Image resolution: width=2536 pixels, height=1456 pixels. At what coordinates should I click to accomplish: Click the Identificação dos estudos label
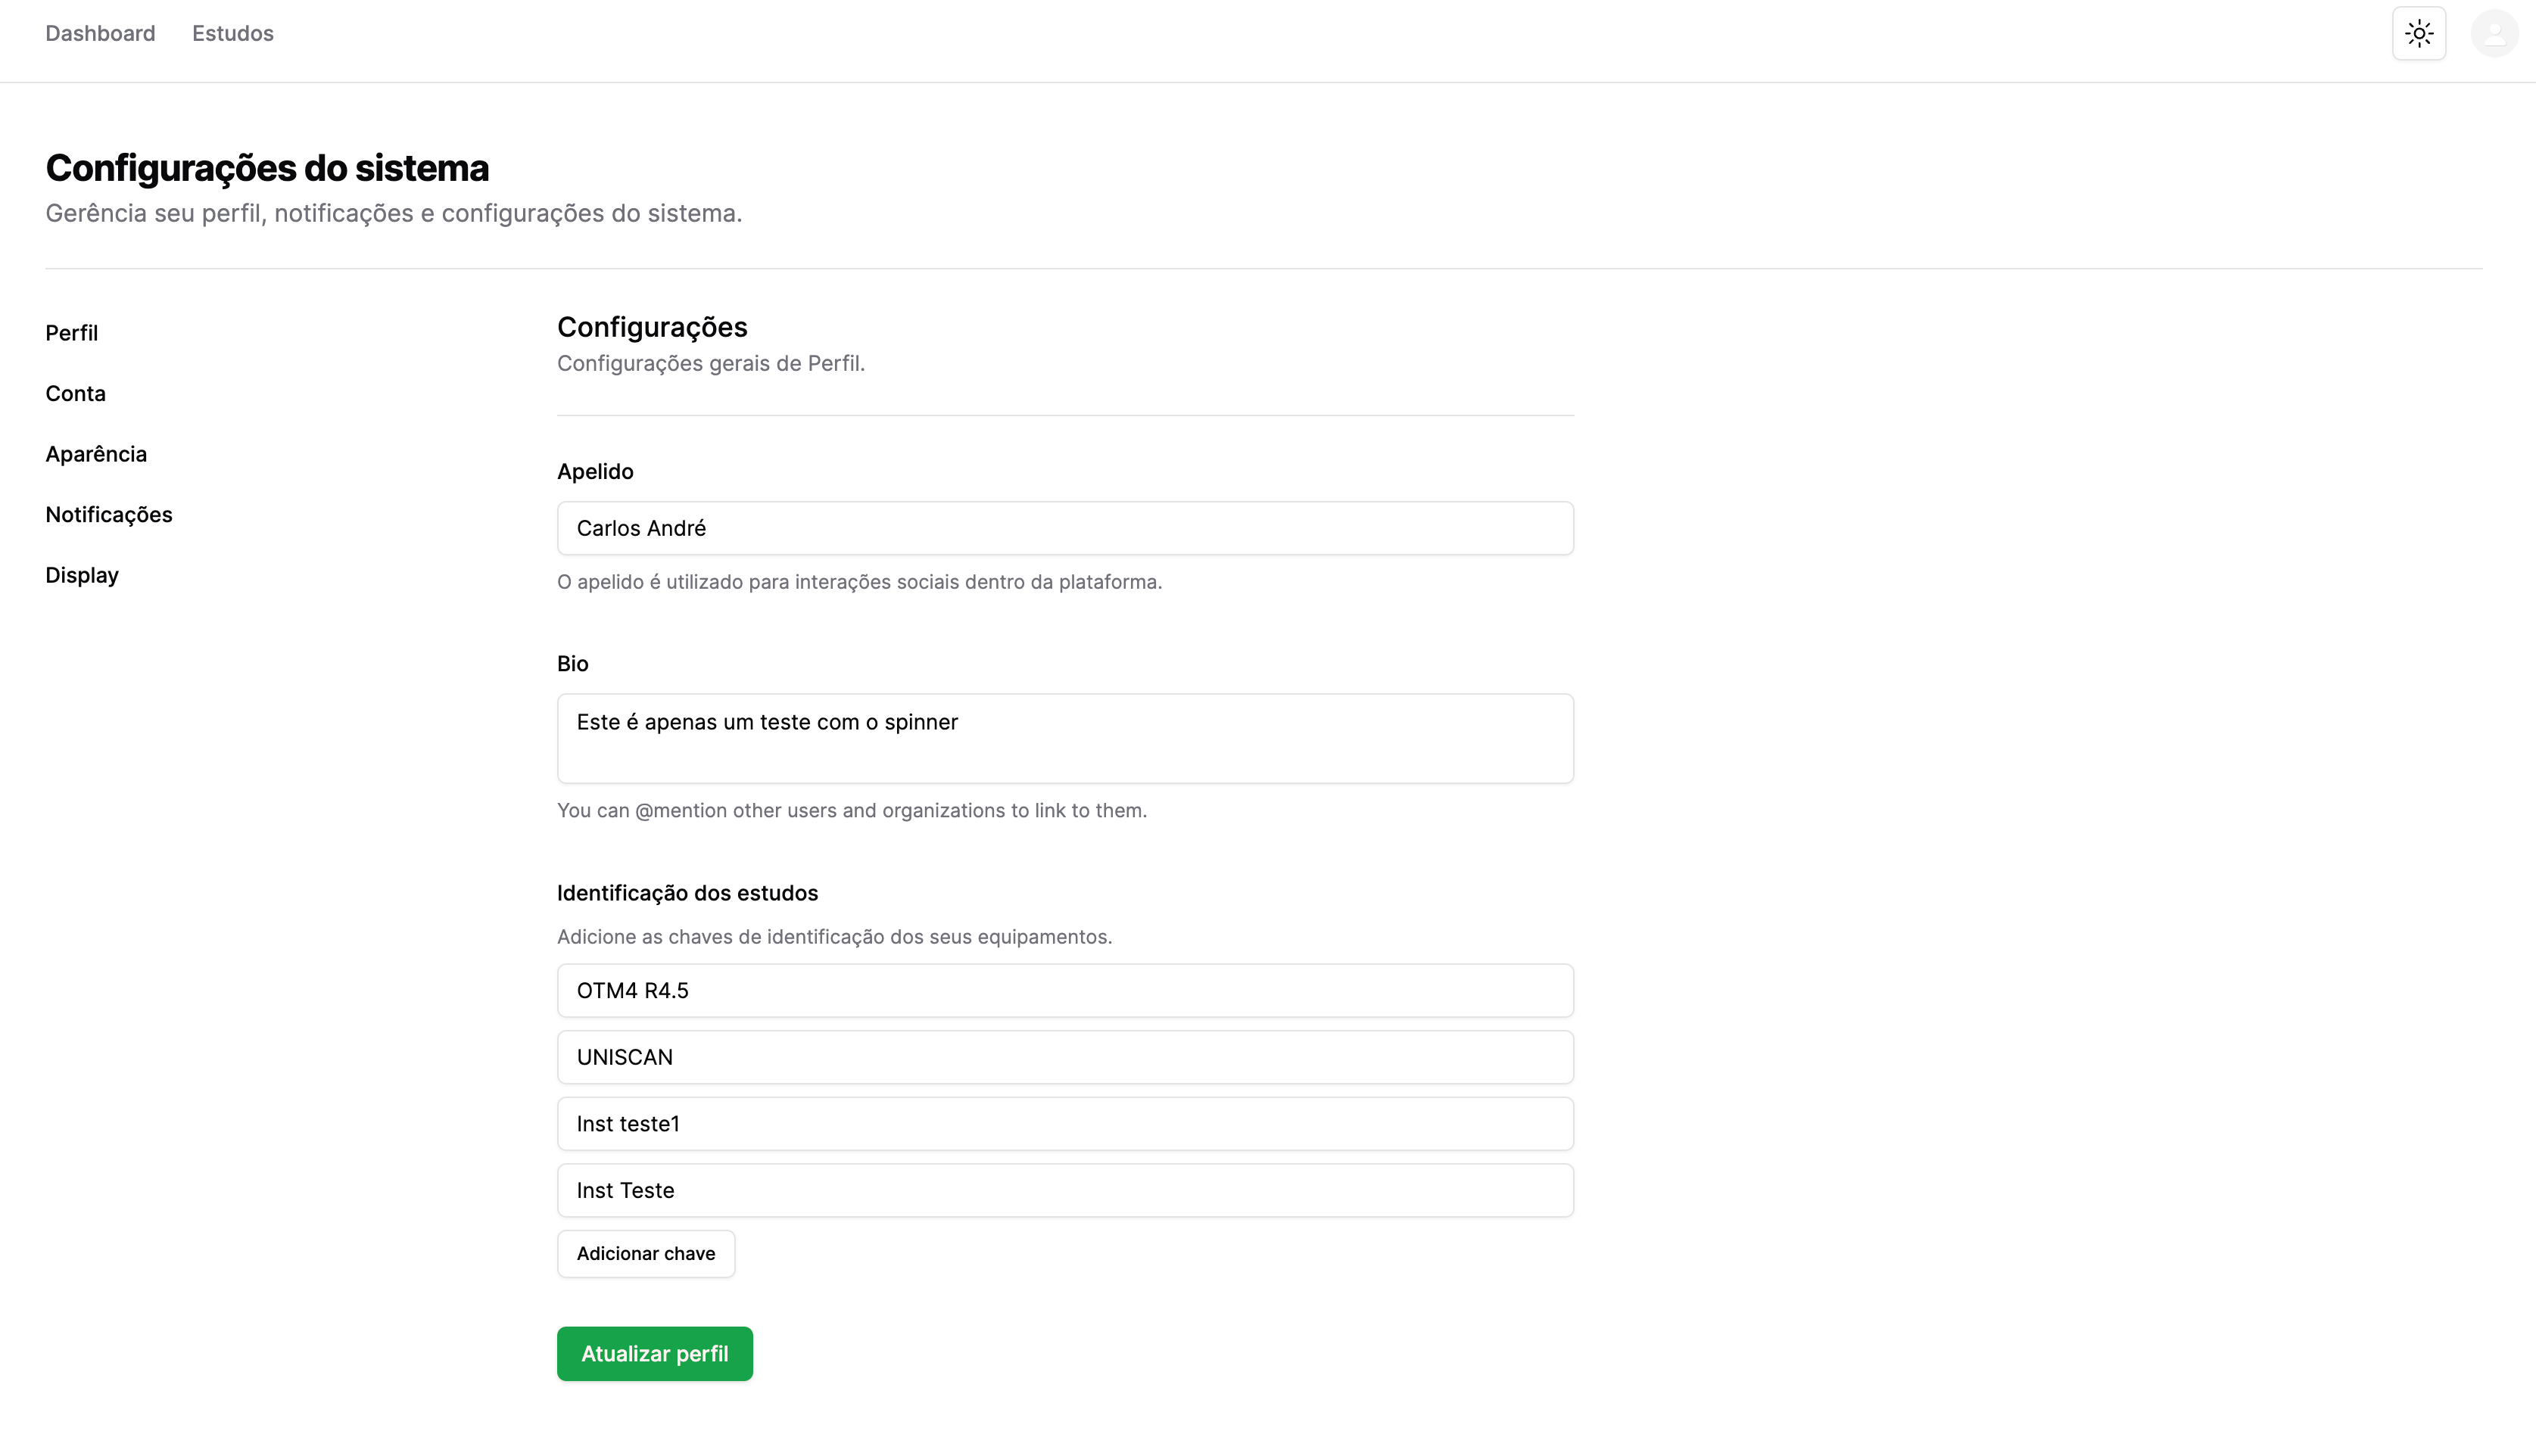pyautogui.click(x=687, y=893)
